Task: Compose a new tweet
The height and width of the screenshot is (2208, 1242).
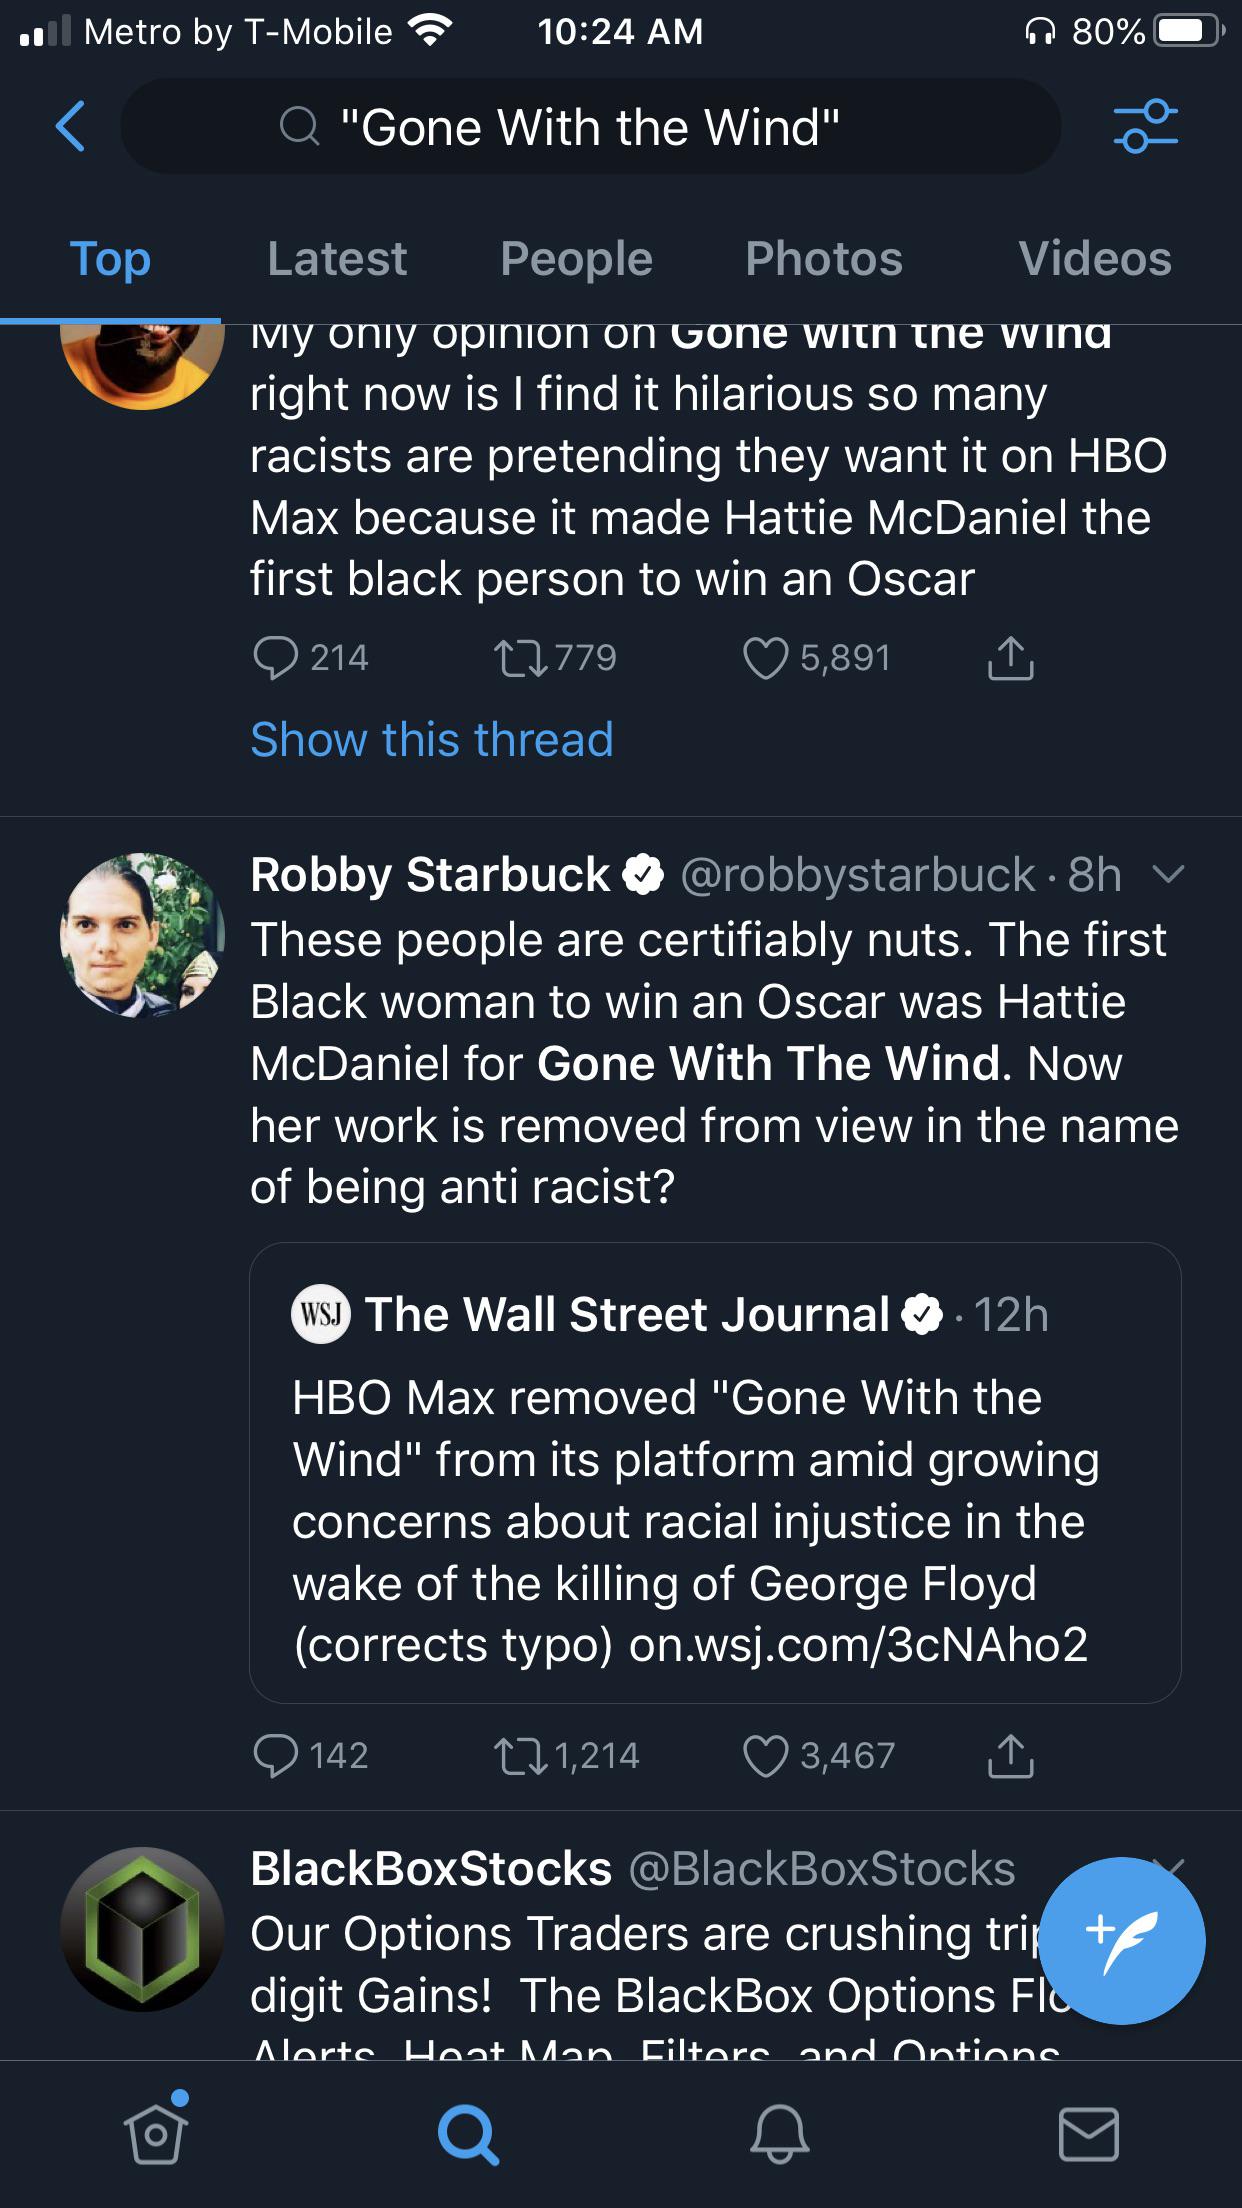Action: pyautogui.click(x=1122, y=1940)
